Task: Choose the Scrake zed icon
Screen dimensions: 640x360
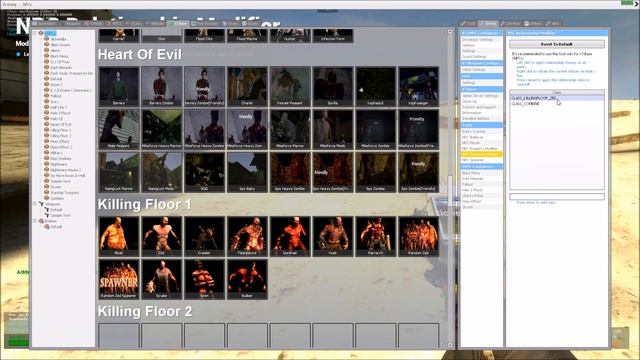Action: (162, 279)
